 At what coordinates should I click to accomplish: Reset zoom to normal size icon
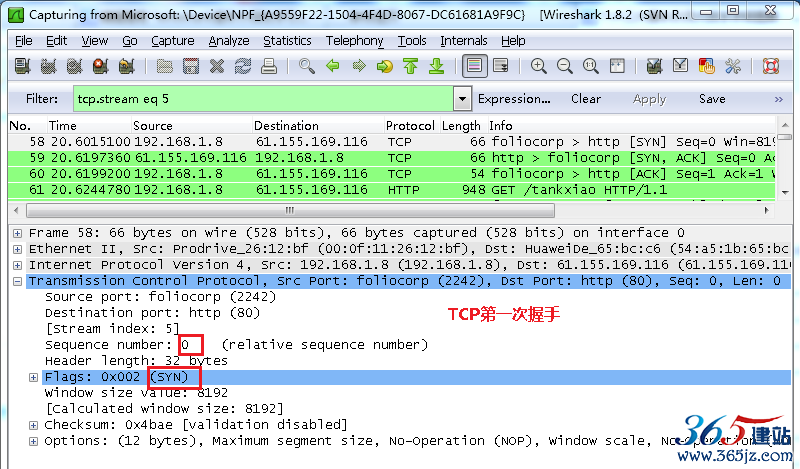pyautogui.click(x=591, y=66)
